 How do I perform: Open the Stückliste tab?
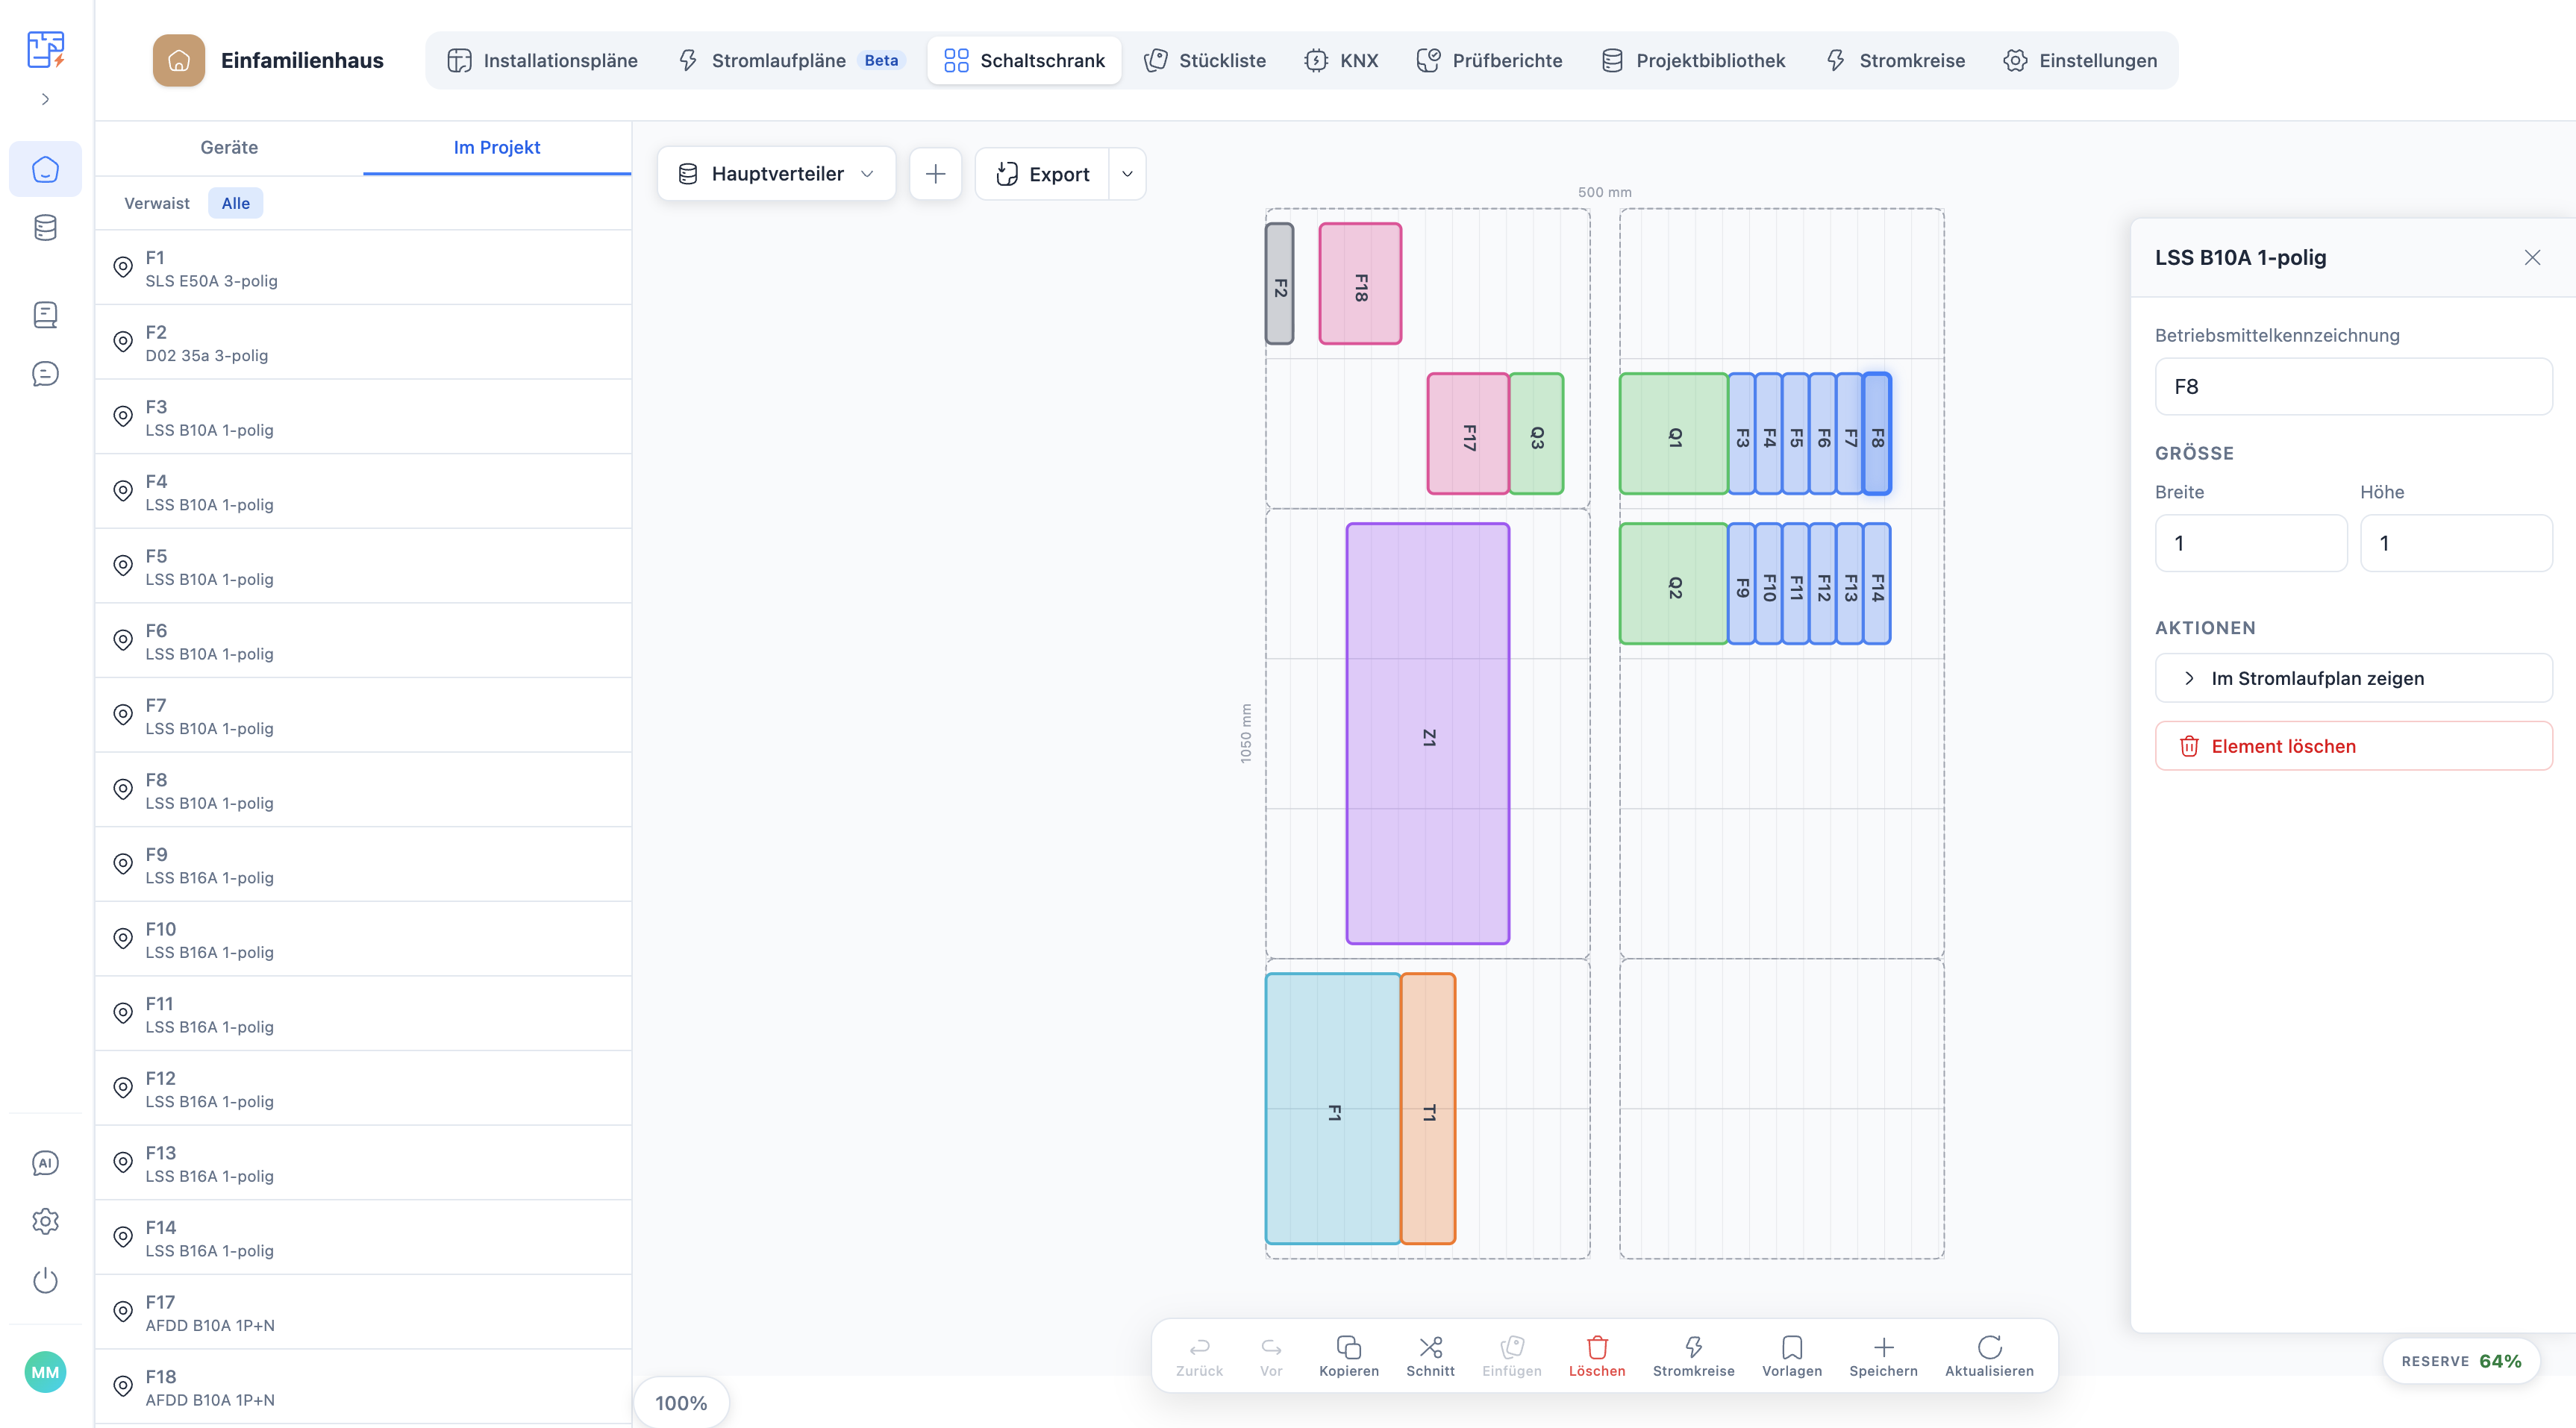1204,60
